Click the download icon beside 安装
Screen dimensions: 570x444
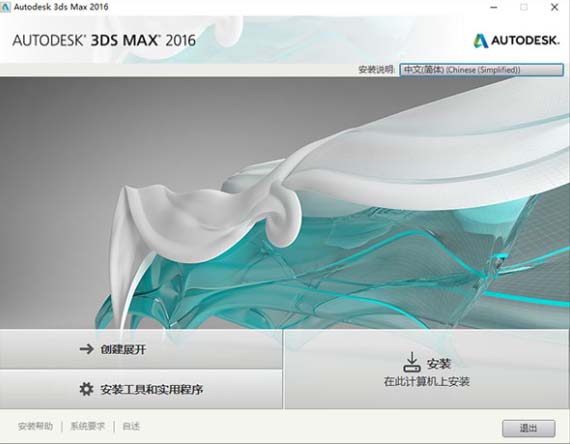[x=412, y=362]
